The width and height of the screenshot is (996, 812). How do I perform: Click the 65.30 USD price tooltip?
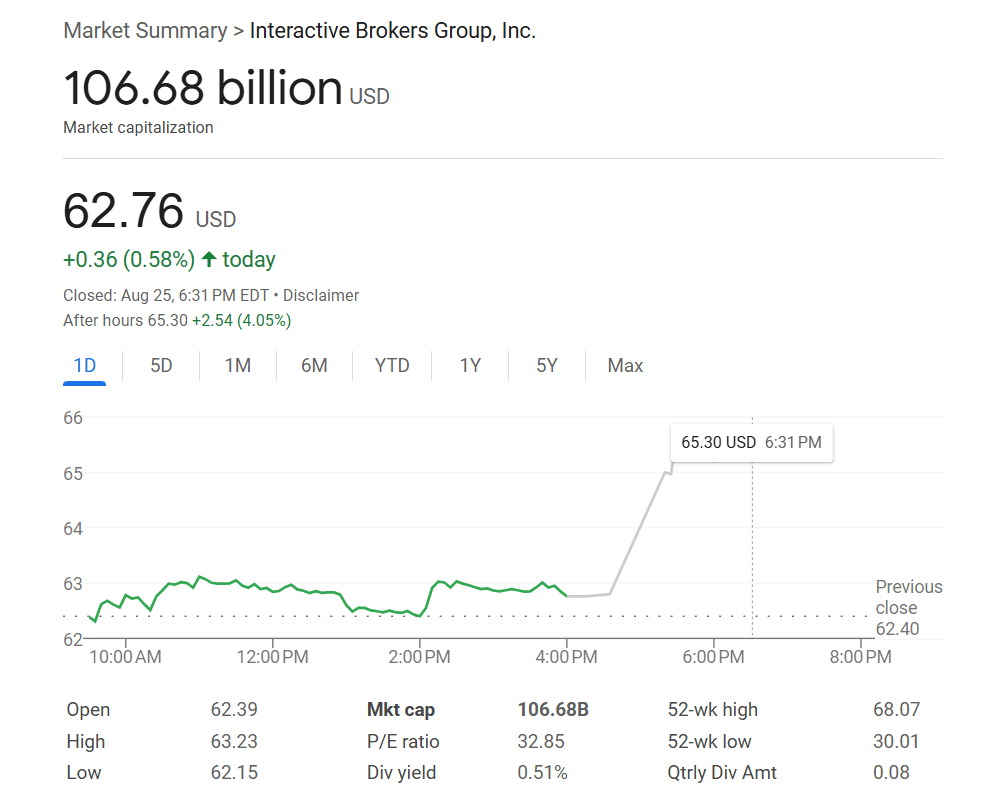751,442
